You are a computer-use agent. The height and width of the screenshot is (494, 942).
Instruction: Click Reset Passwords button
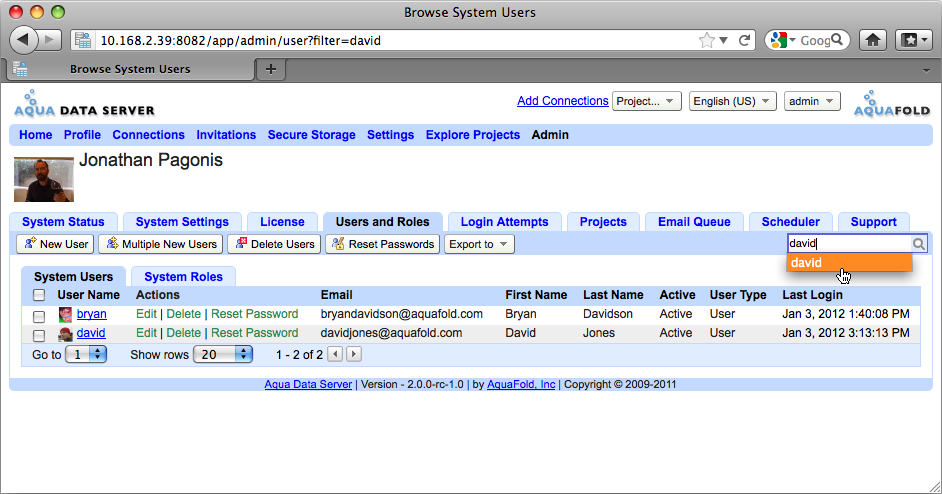[x=383, y=244]
